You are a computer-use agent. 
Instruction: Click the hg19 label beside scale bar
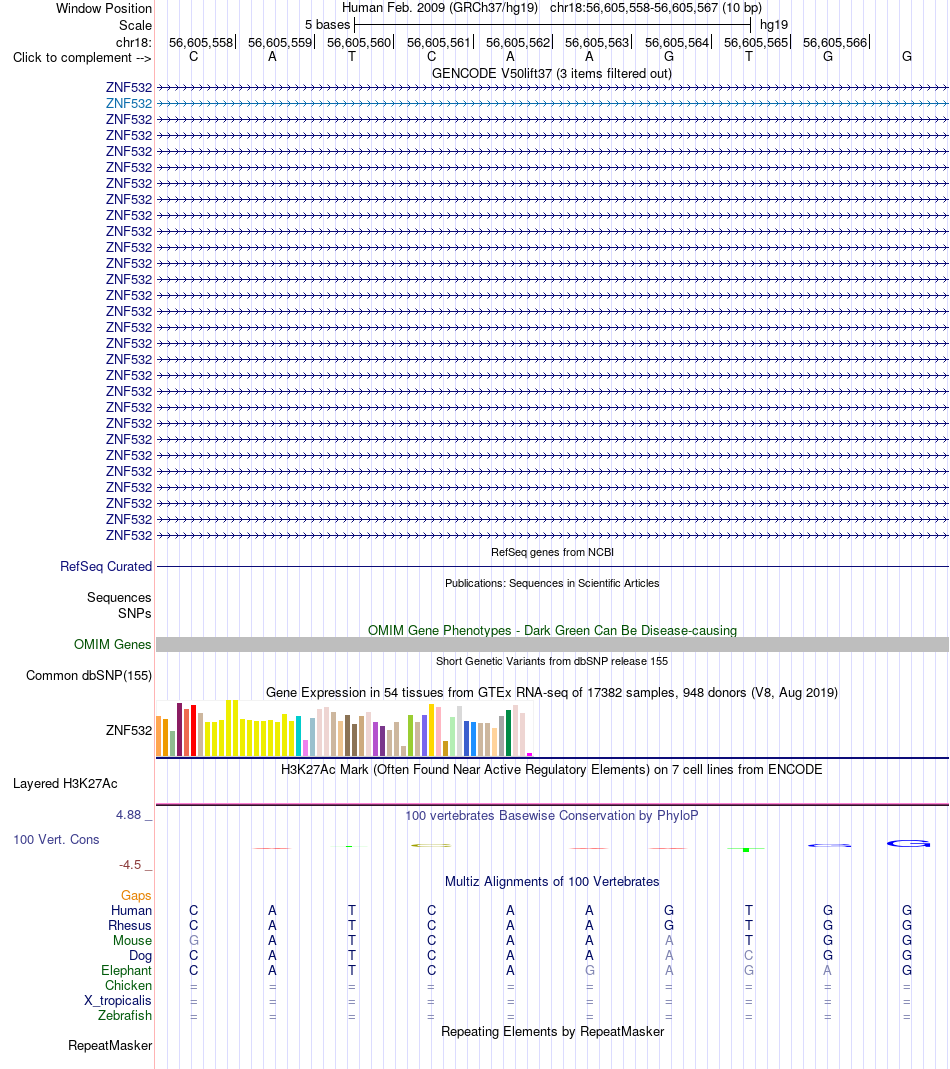774,25
